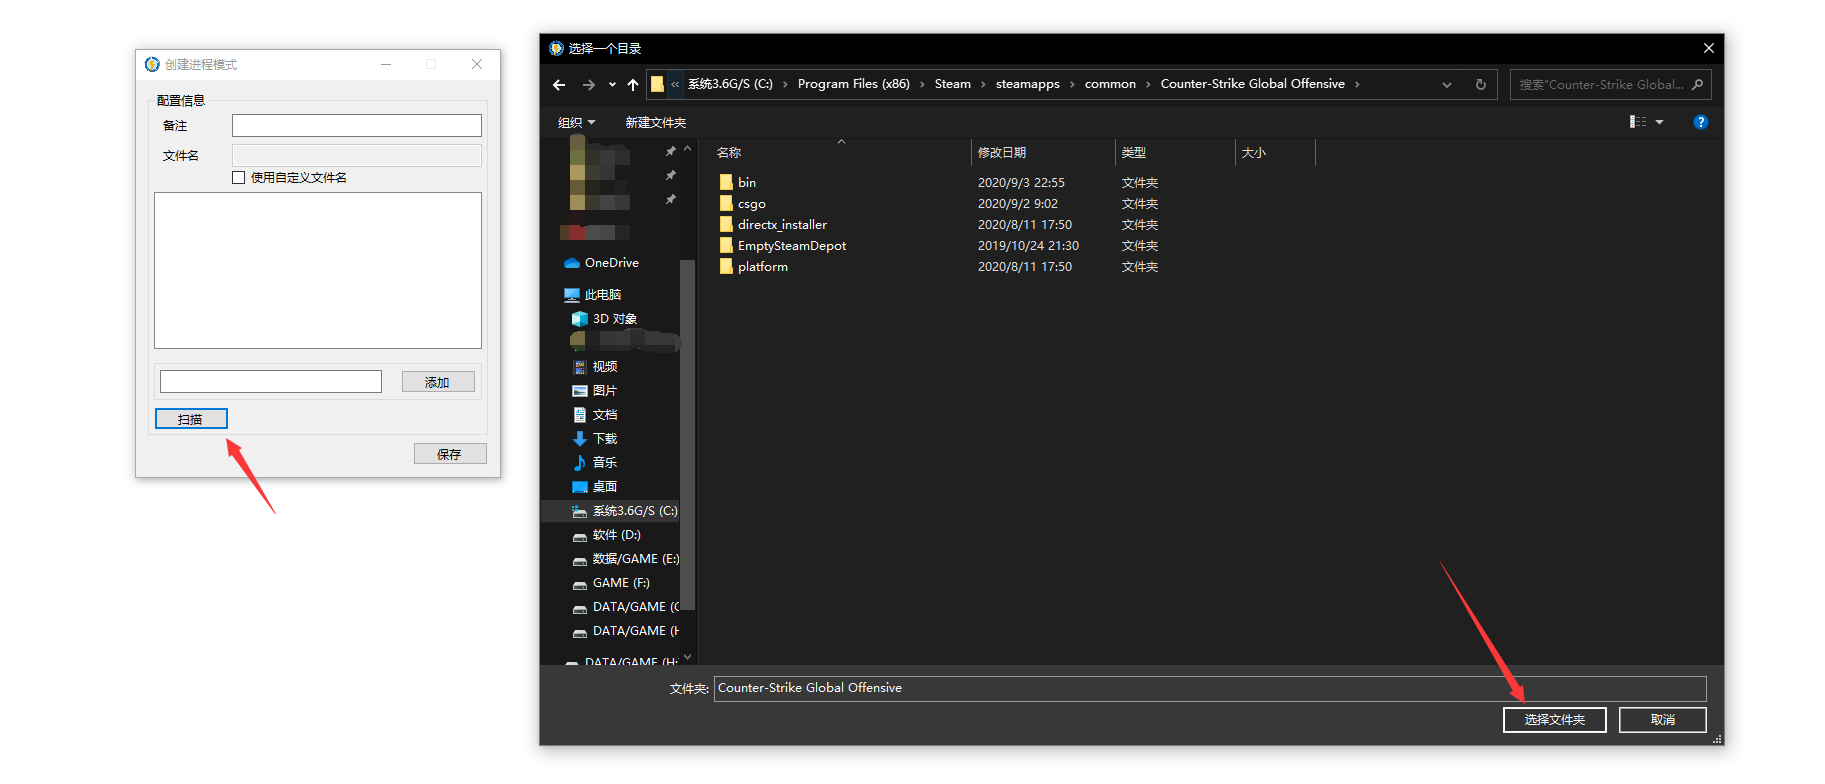Click the input field beside 添加
Screen dimensions: 1825x784
pyautogui.click(x=271, y=382)
